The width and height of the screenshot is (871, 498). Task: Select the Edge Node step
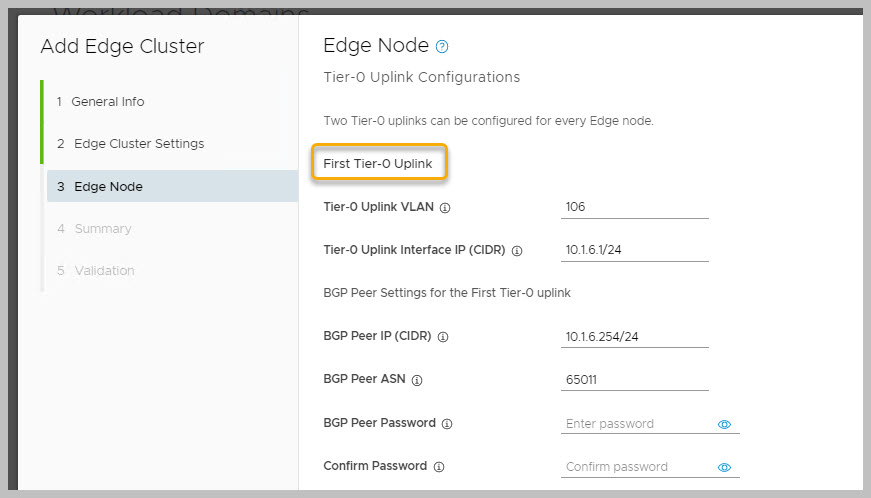coord(108,186)
